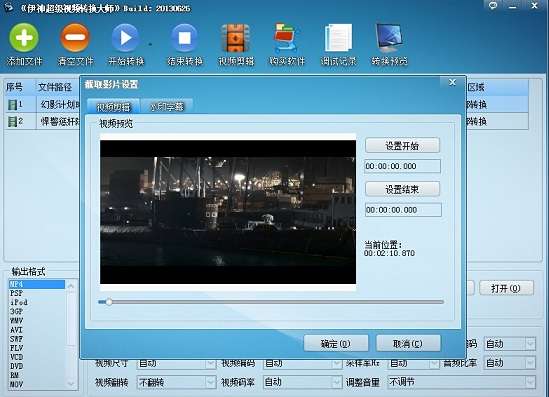The image size is (549, 397).
Task: Open the 调整音量 不调节 dropdown
Action: pos(462,382)
